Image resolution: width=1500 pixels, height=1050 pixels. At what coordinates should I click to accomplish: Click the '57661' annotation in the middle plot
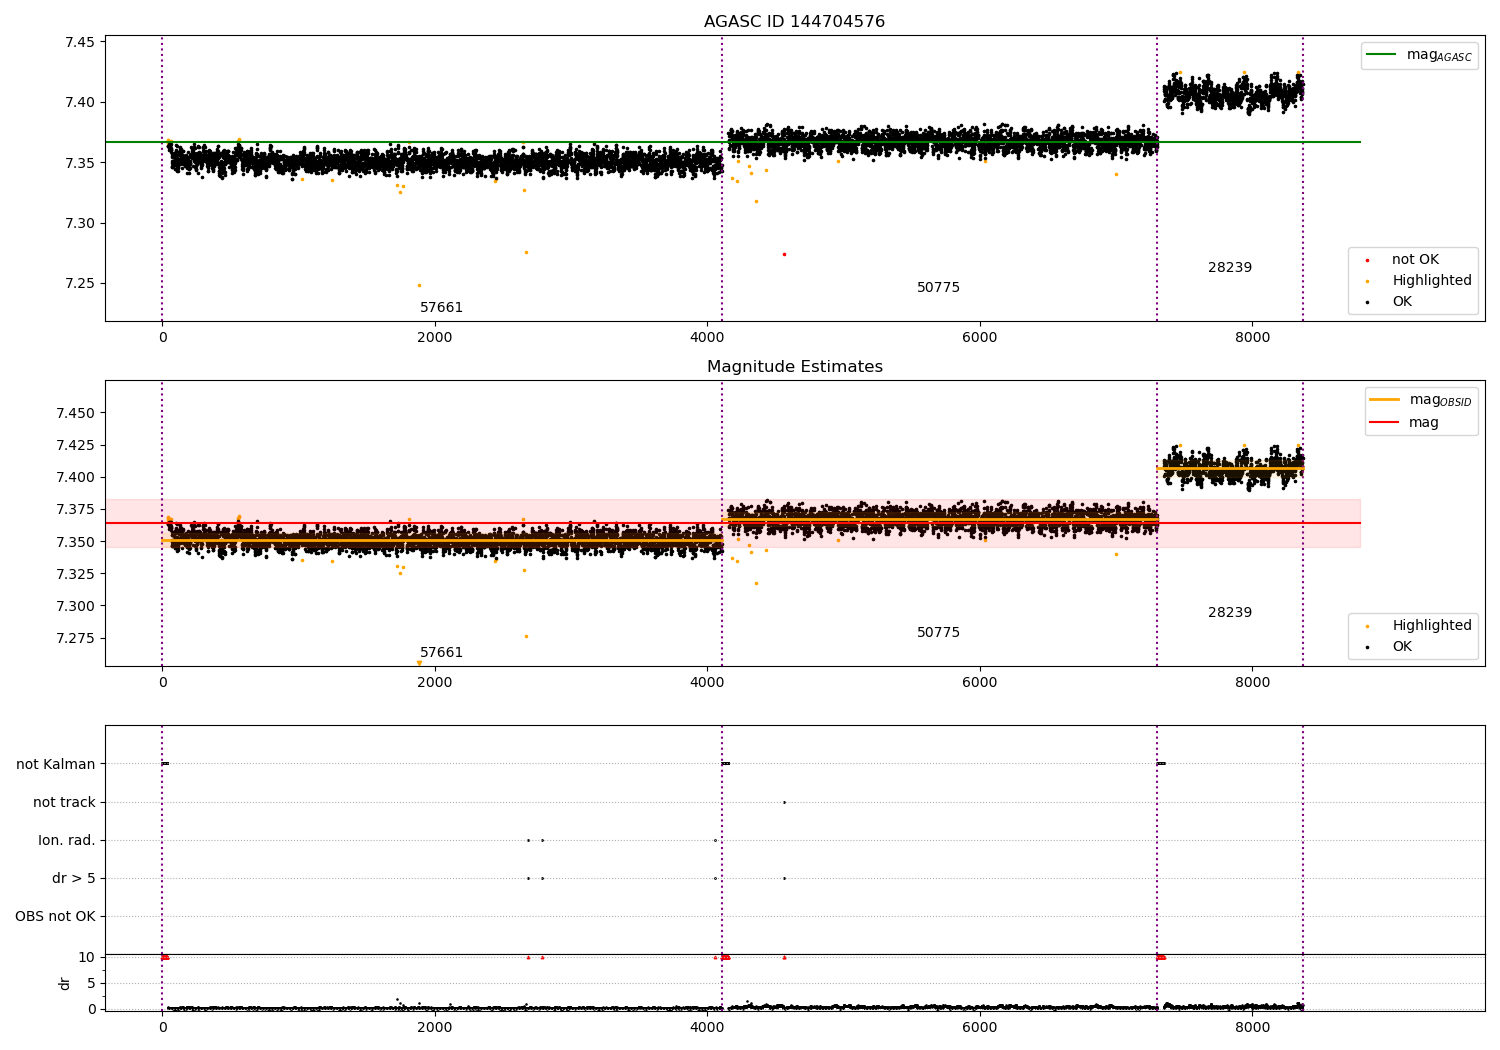[441, 653]
